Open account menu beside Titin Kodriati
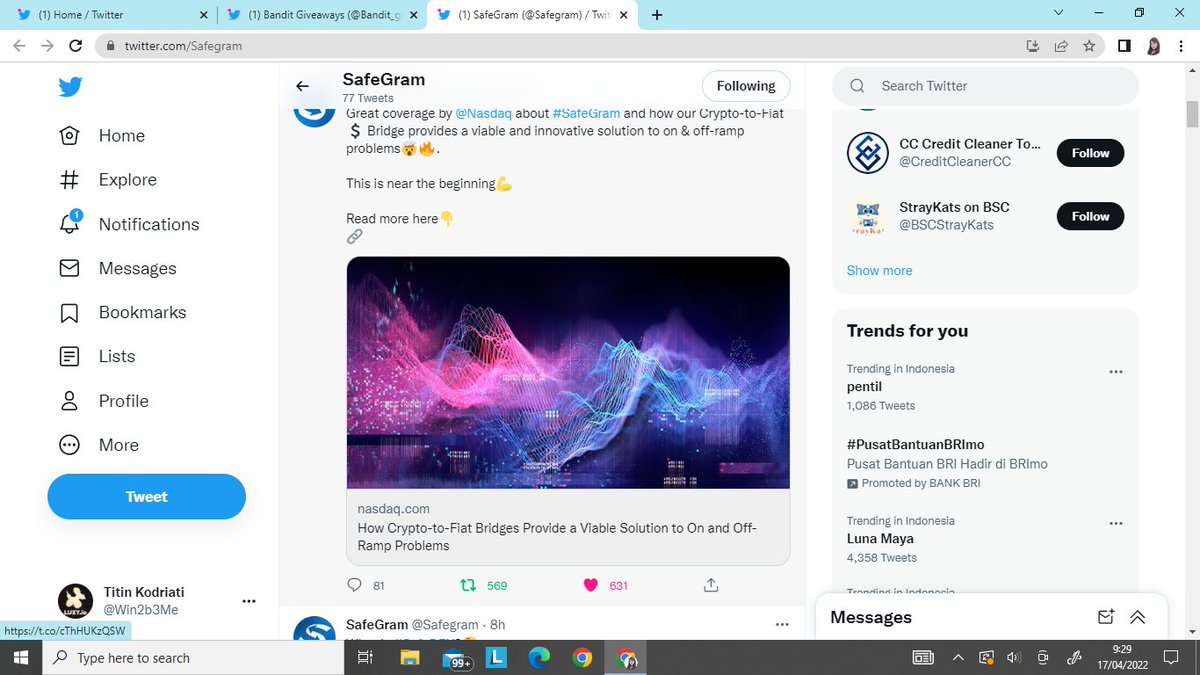Image resolution: width=1200 pixels, height=675 pixels. pyautogui.click(x=250, y=601)
